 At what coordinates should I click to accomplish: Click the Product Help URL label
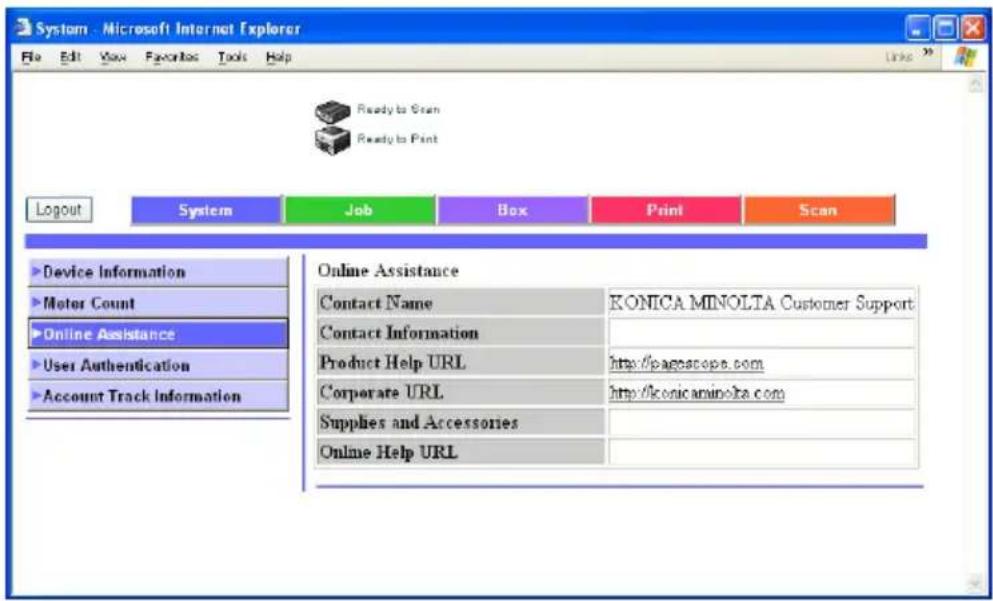393,363
